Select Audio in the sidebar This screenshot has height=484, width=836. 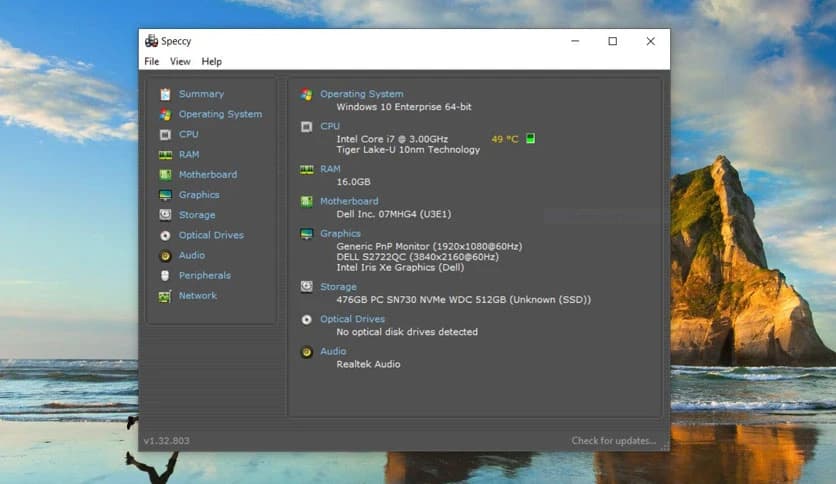pyautogui.click(x=192, y=255)
